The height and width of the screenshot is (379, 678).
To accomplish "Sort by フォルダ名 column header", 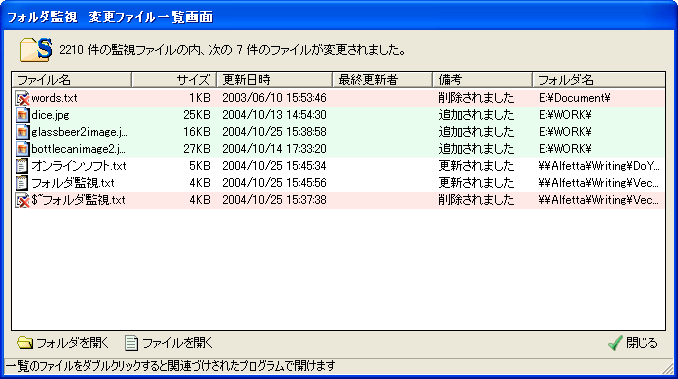I will point(598,80).
